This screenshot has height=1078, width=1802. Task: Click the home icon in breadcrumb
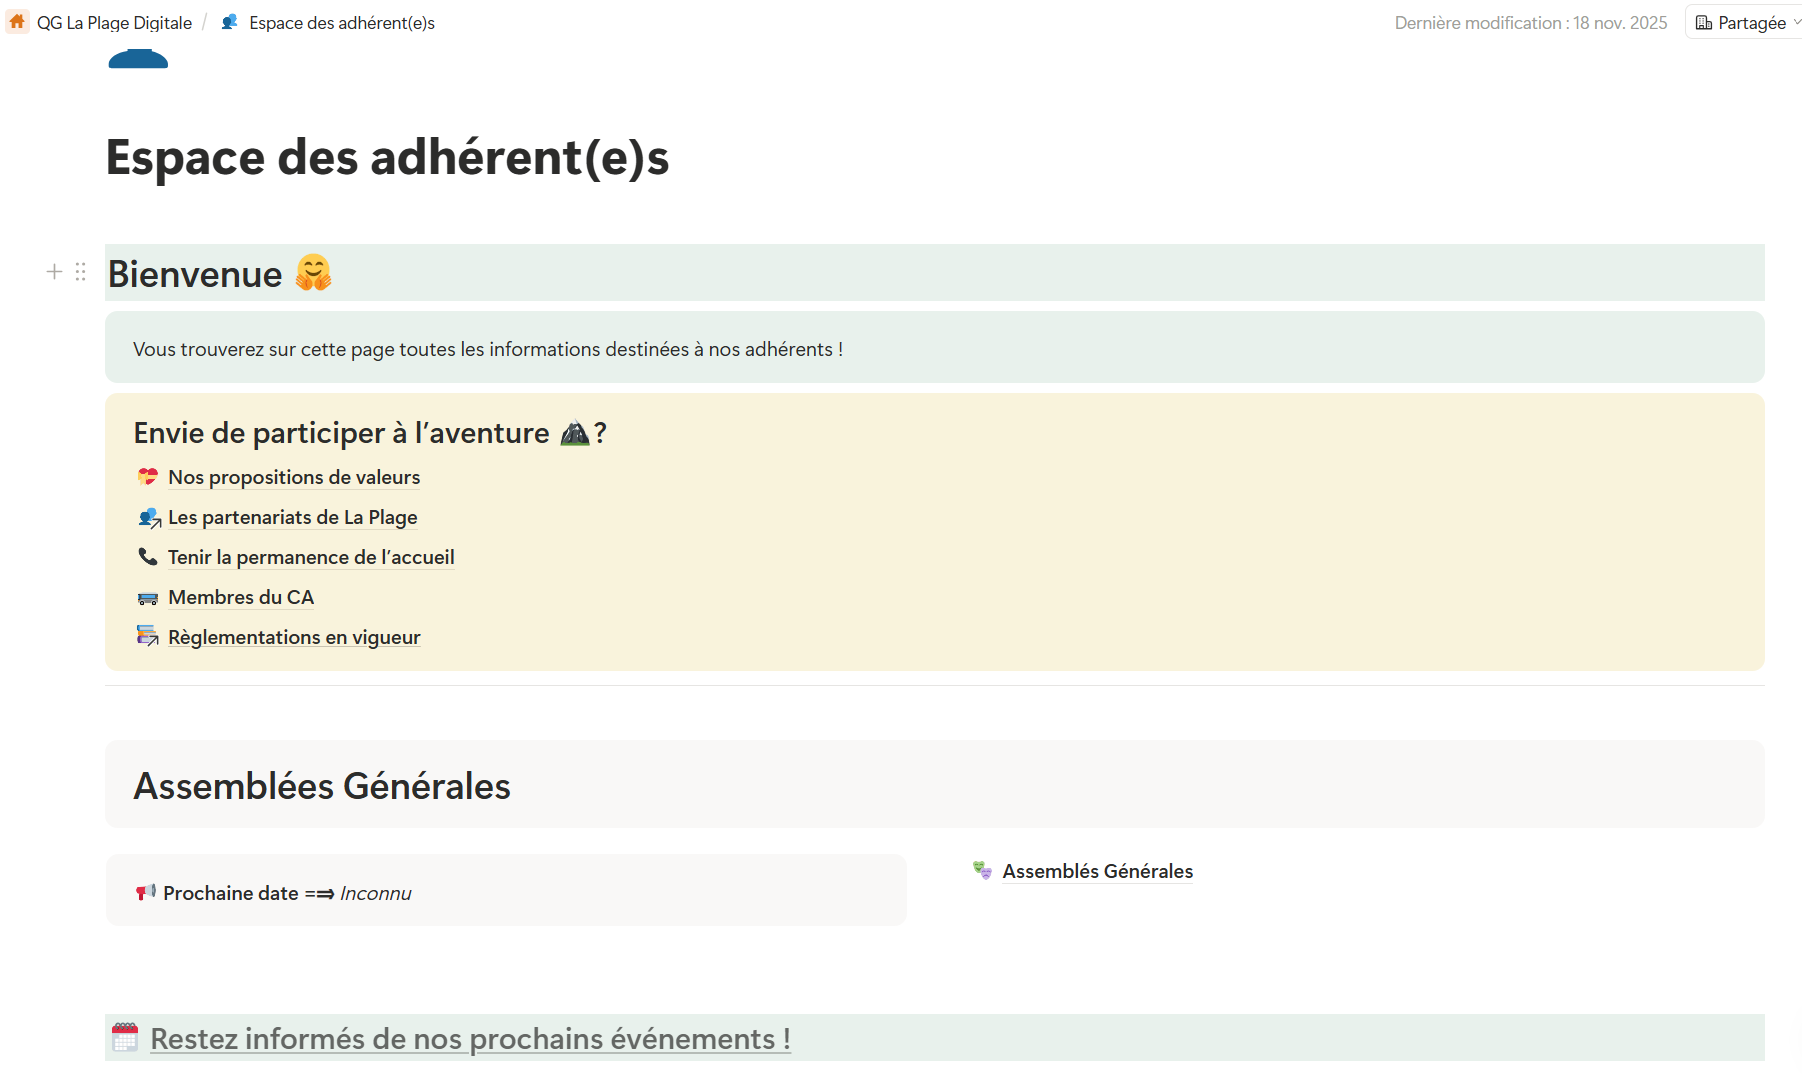[17, 22]
